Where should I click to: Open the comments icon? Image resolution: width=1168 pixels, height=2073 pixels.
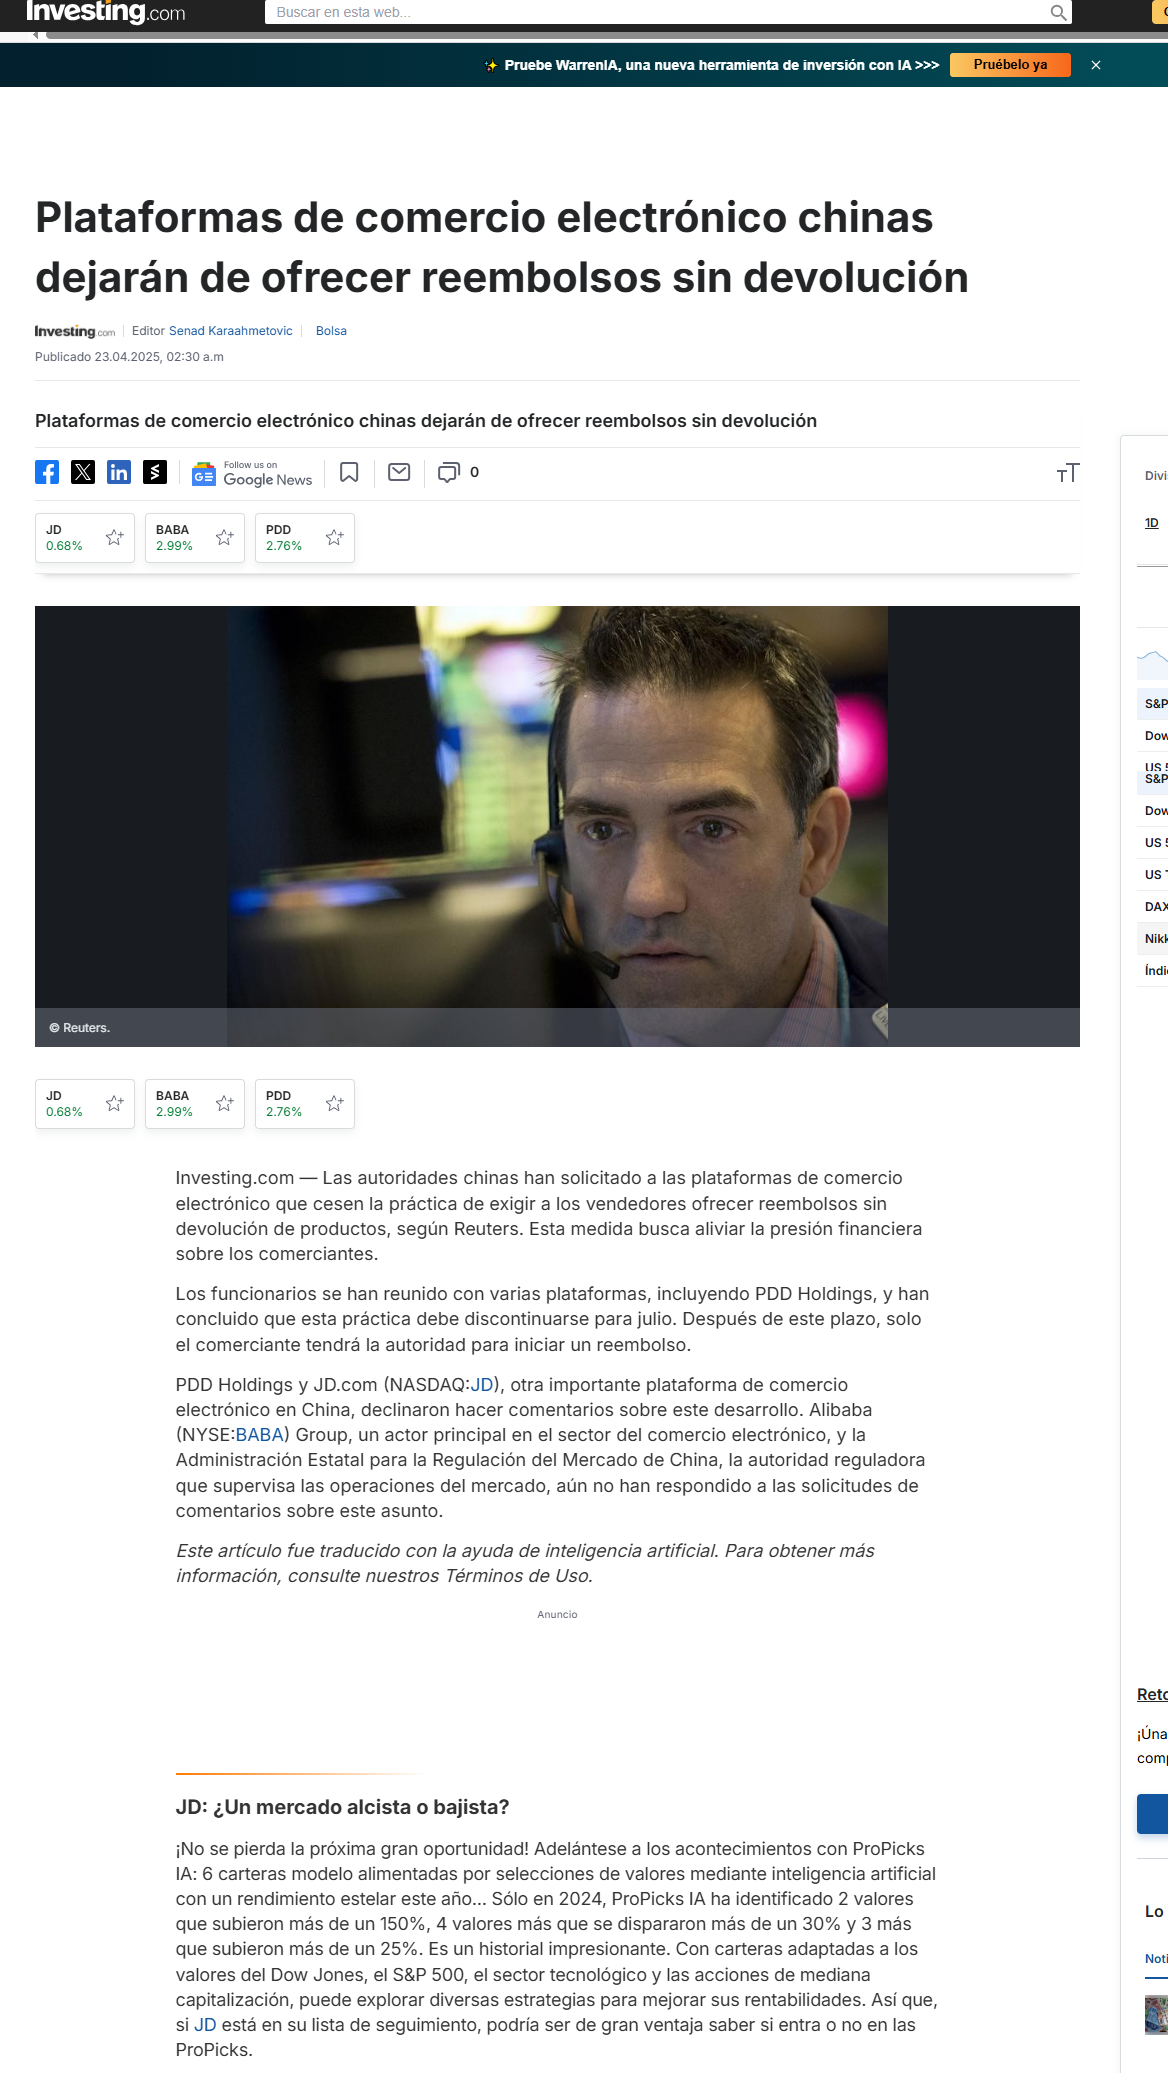(x=449, y=472)
